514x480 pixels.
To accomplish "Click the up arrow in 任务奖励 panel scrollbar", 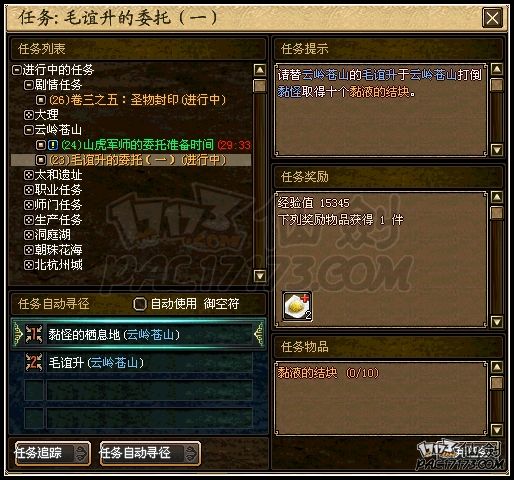I will [x=497, y=197].
